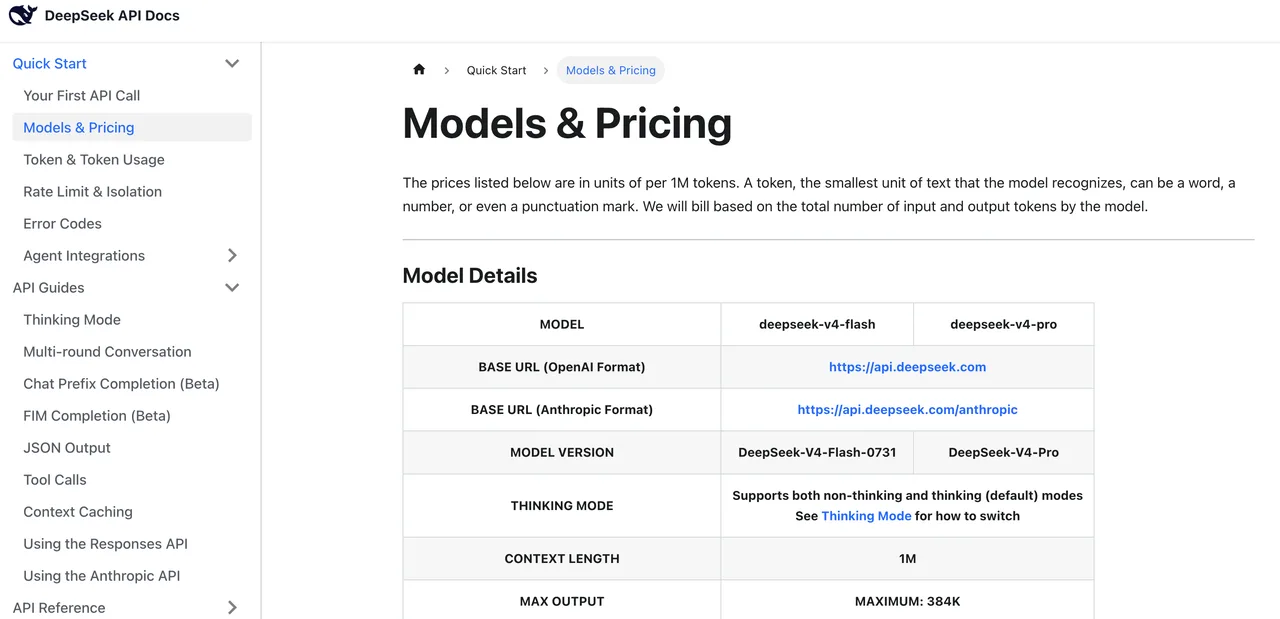The image size is (1280, 619).
Task: Expand the Agent Integrations chevron
Action: coord(232,256)
